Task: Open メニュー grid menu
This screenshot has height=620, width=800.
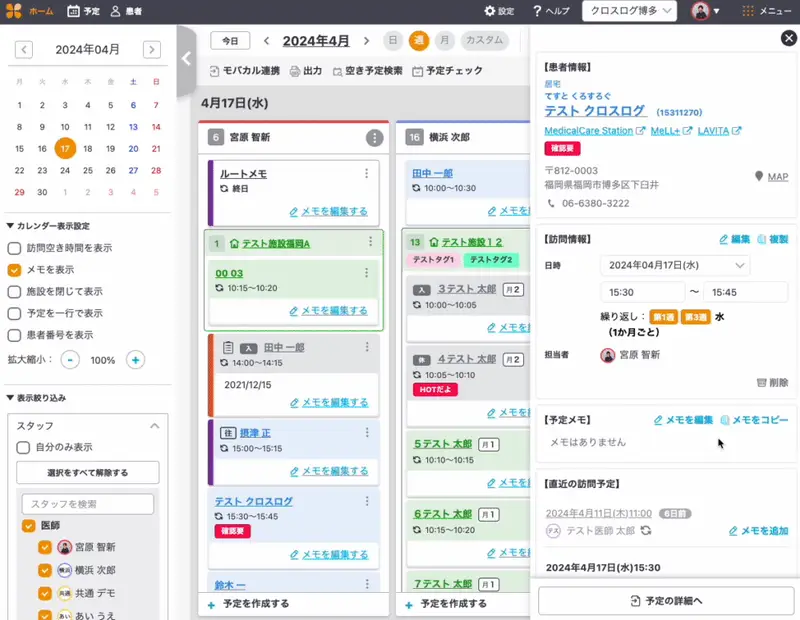Action: click(x=766, y=11)
